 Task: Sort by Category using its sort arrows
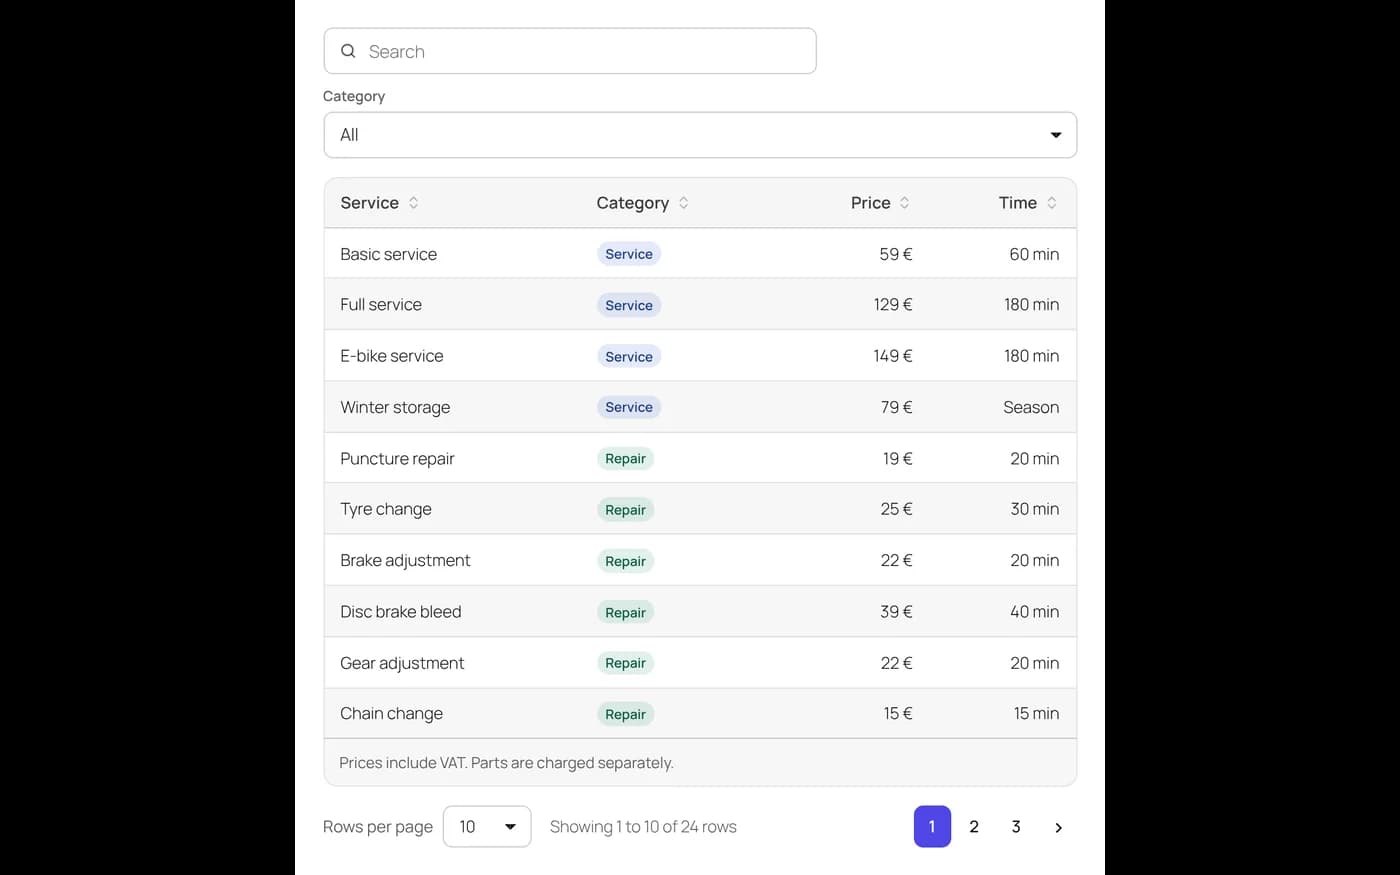[x=684, y=203]
